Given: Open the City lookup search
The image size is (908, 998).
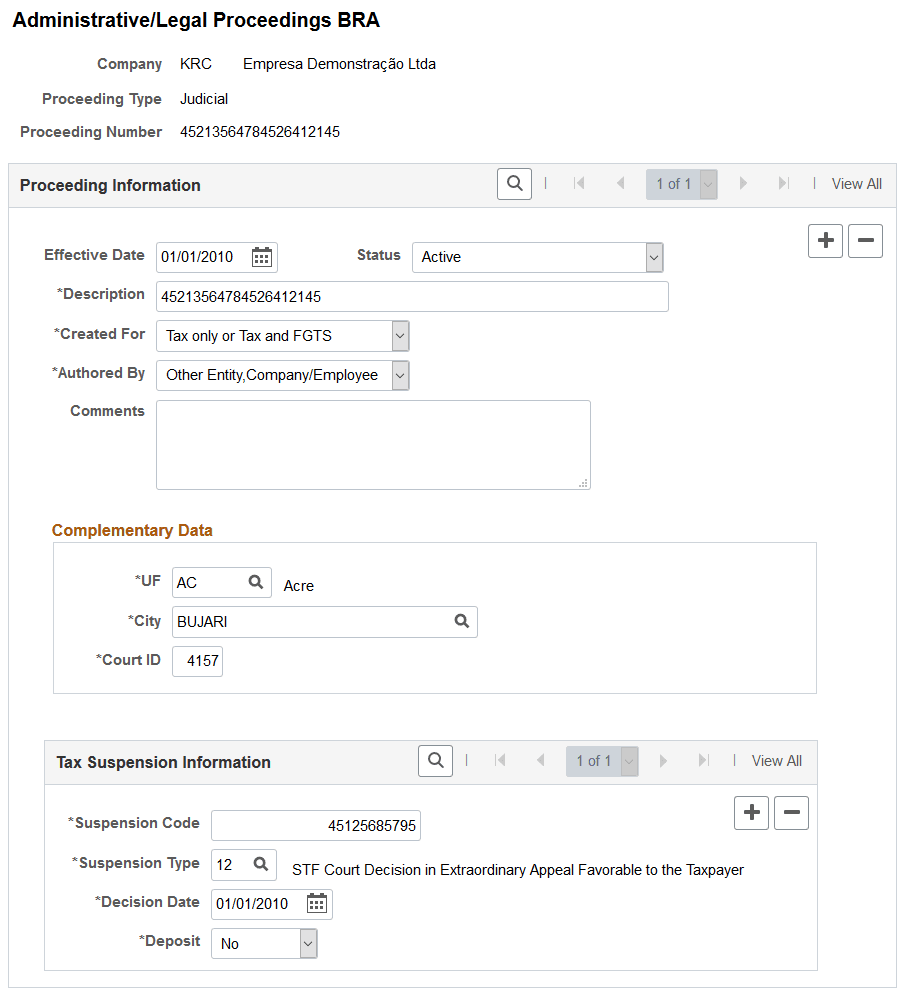Looking at the screenshot, I should [x=461, y=621].
